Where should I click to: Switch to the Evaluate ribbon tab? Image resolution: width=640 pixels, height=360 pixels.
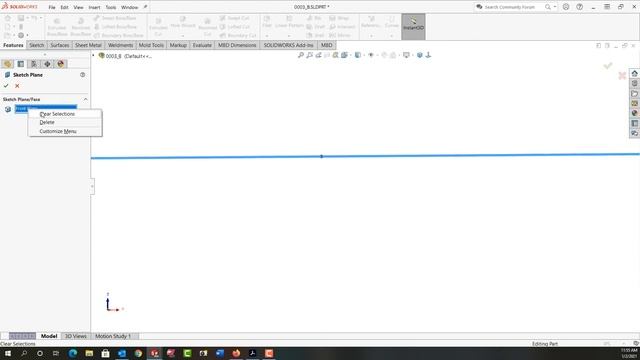pyautogui.click(x=202, y=45)
